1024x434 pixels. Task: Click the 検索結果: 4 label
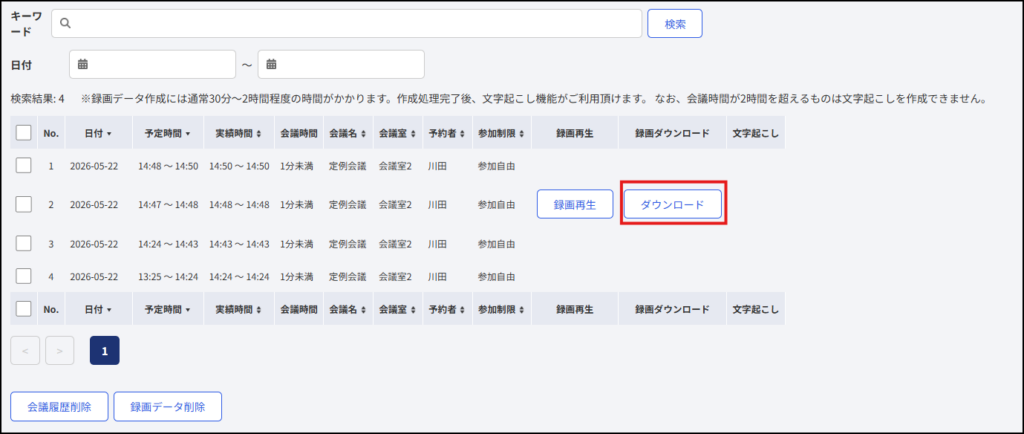[37, 99]
